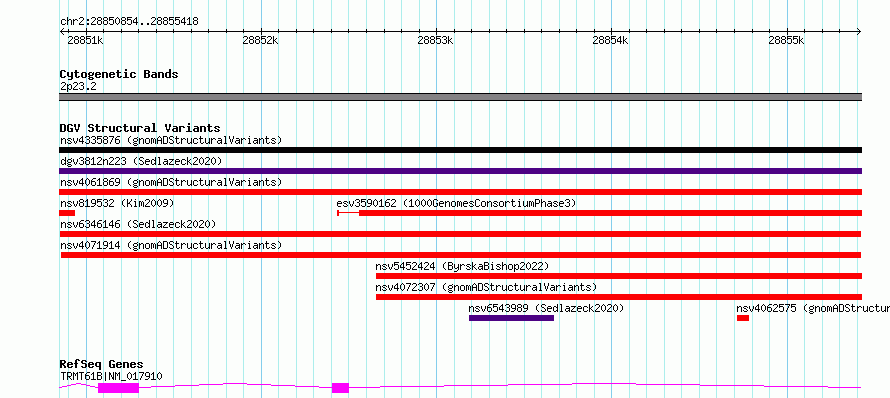Click the second smaller TRMT61B exon block

(x=340, y=388)
